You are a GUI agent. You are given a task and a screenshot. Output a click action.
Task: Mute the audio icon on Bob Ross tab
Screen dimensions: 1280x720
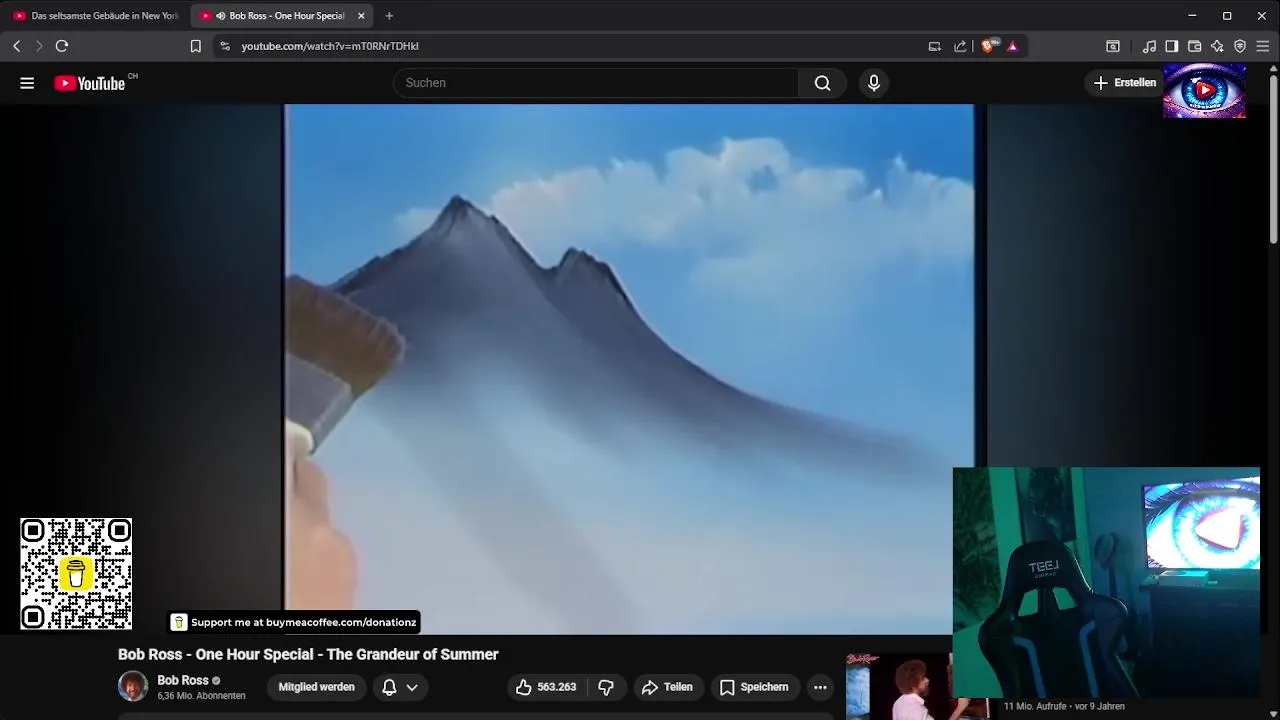(220, 16)
